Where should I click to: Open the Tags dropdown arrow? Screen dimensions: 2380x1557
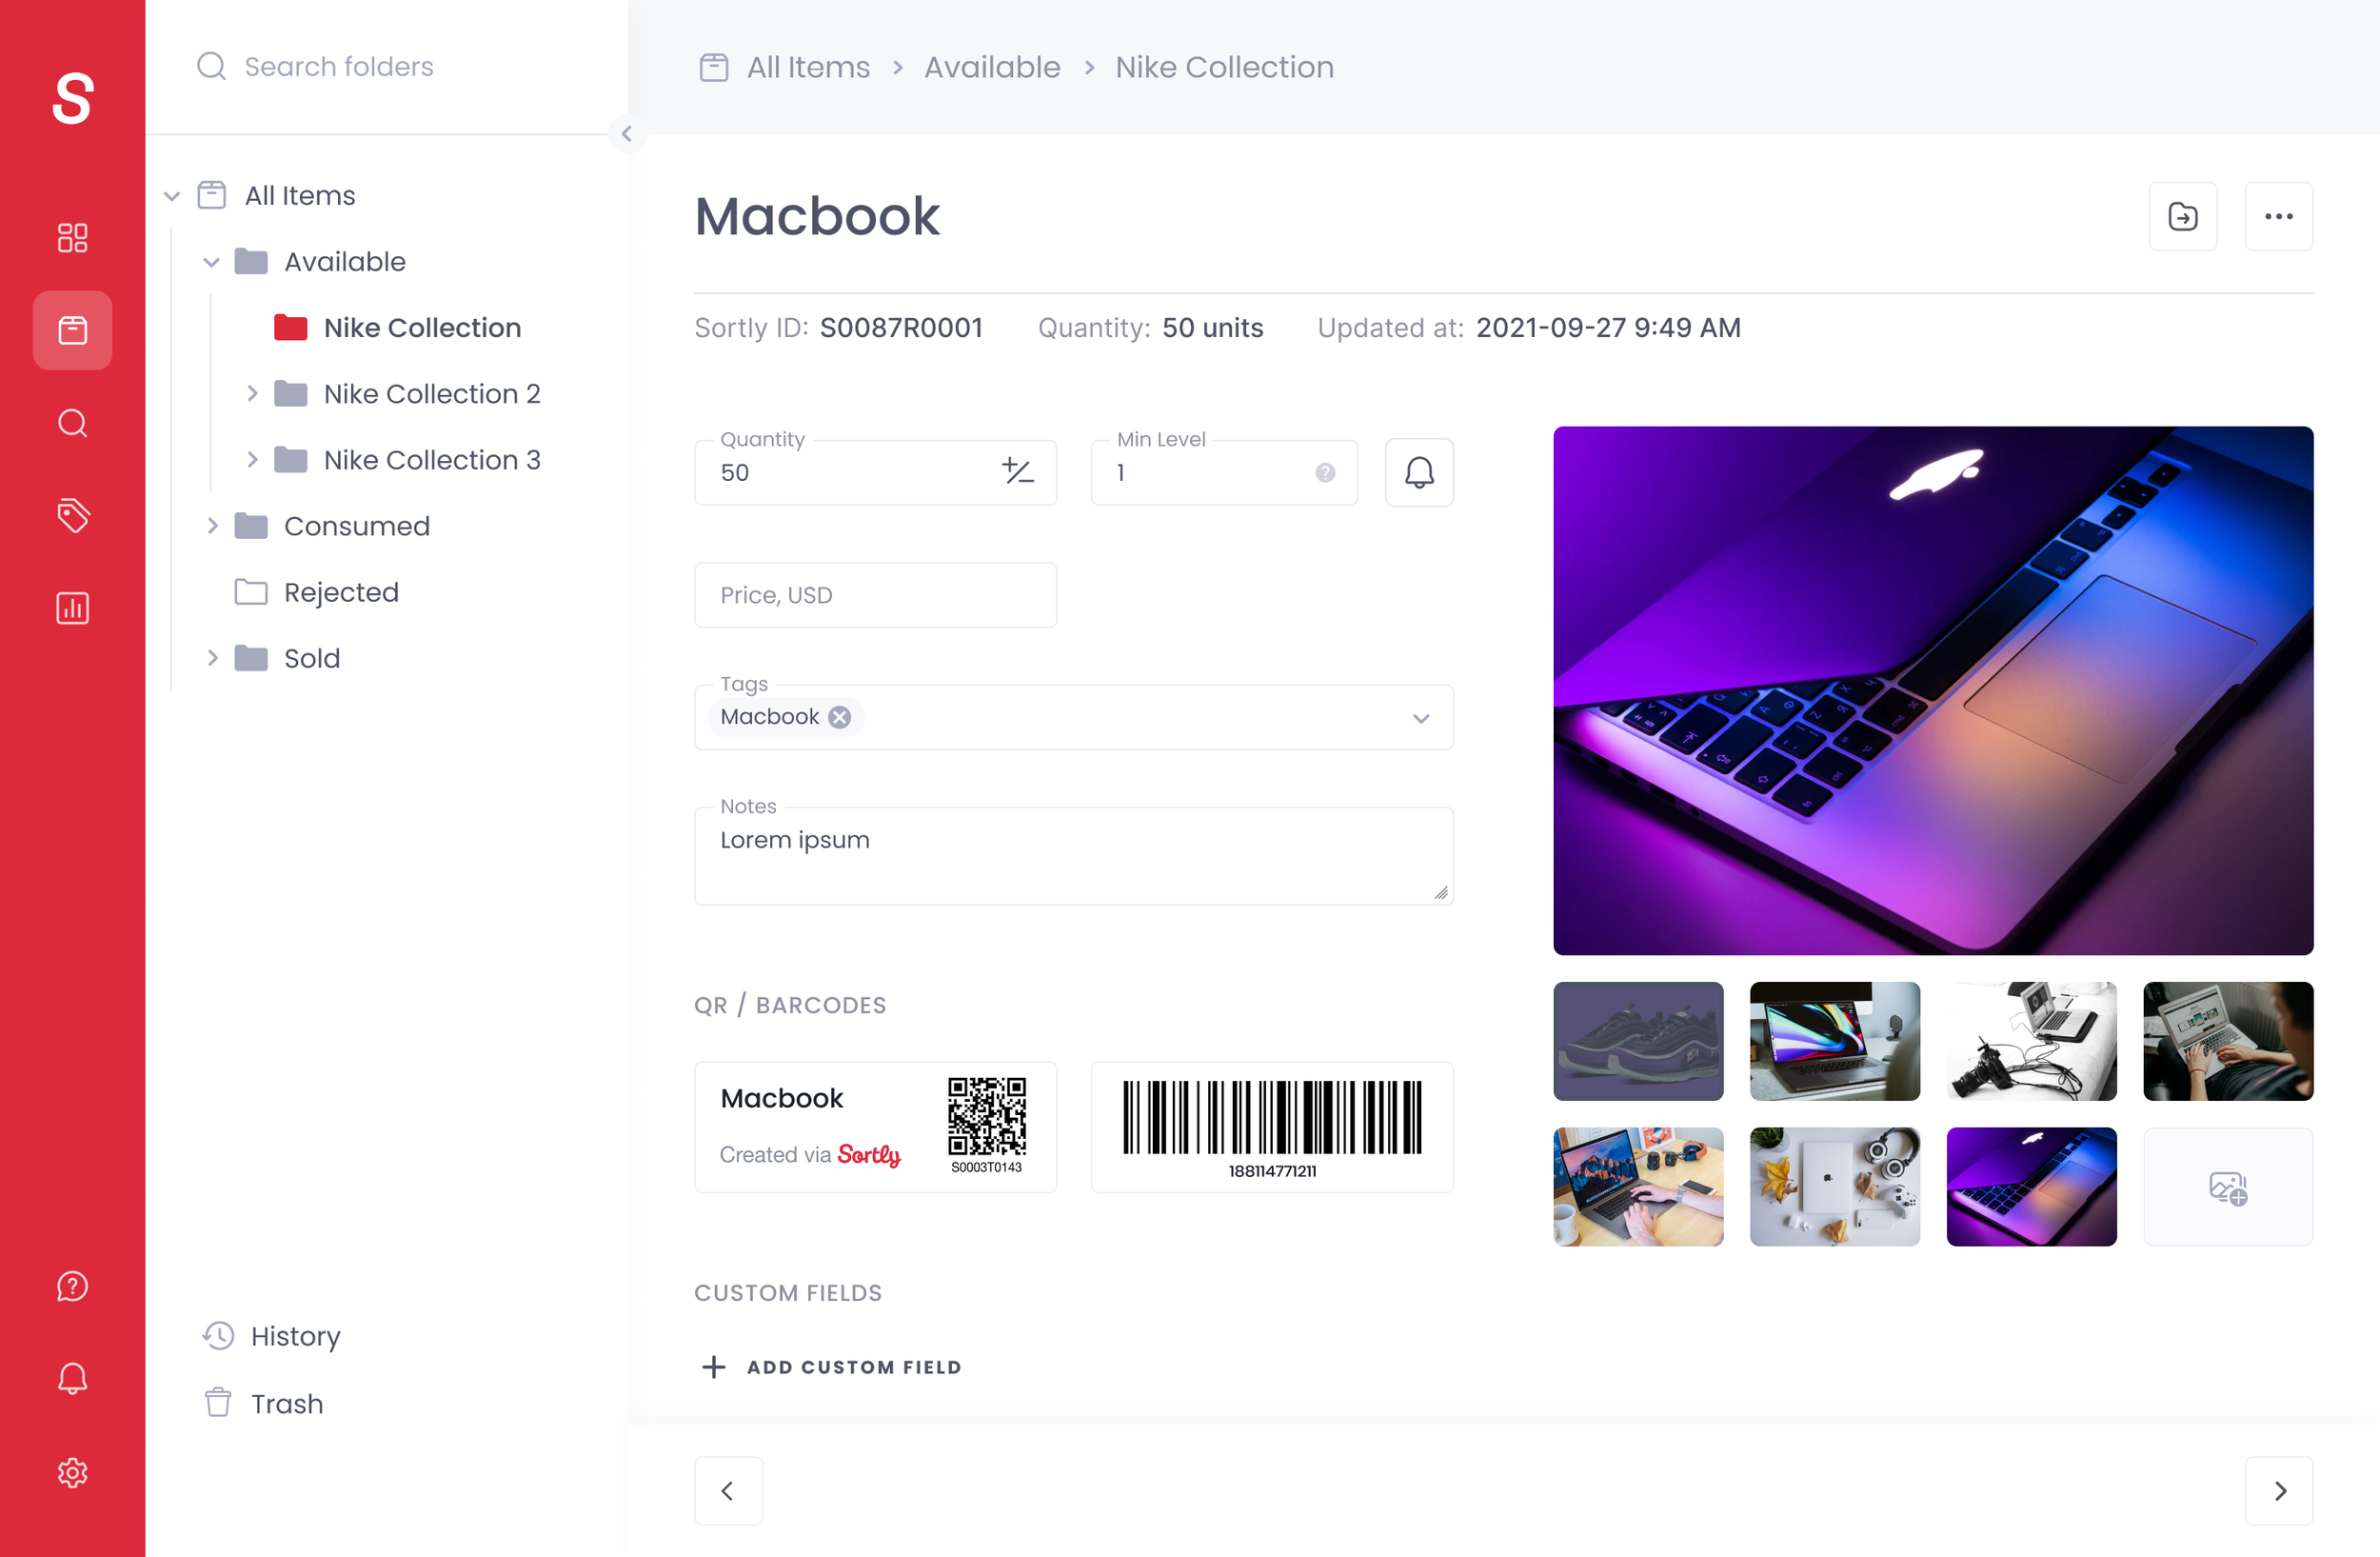(x=1420, y=718)
